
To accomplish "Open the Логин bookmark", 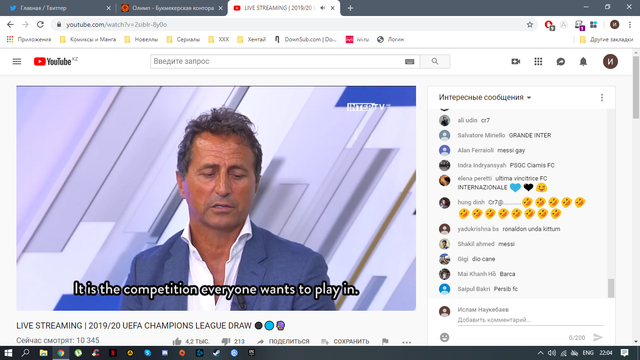I will coord(391,40).
